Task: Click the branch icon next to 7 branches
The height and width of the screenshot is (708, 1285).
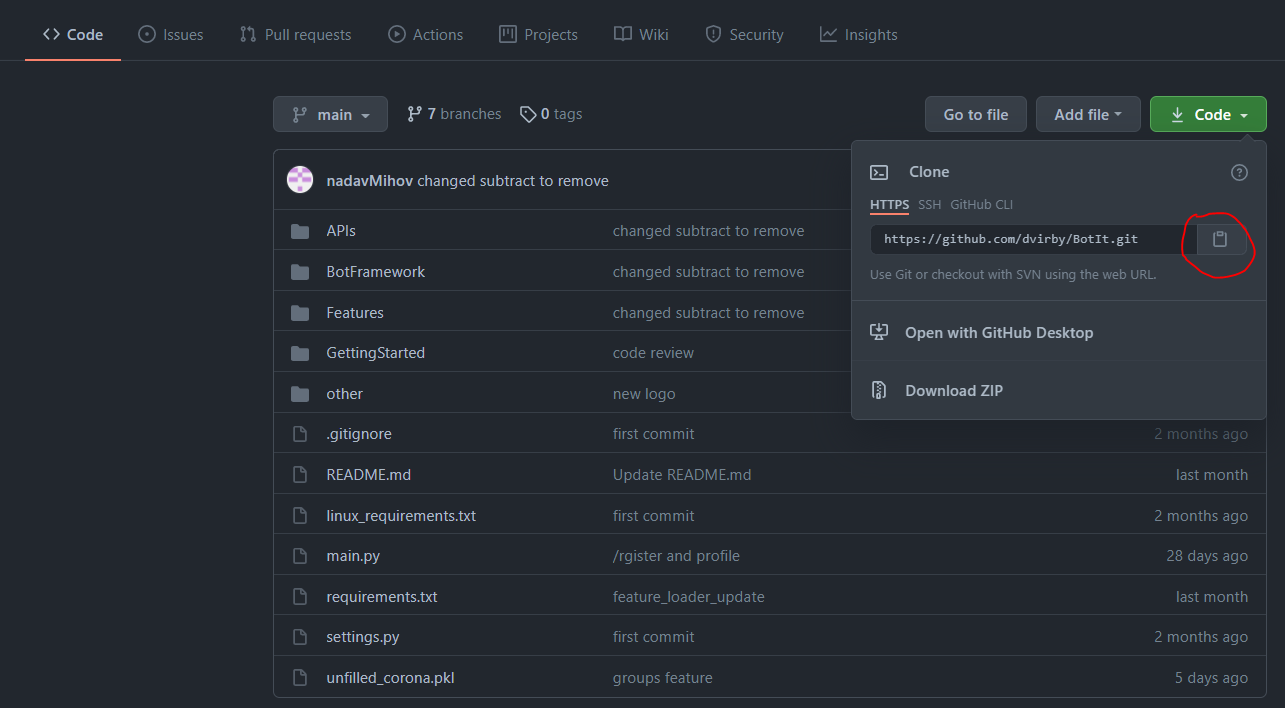Action: [414, 114]
